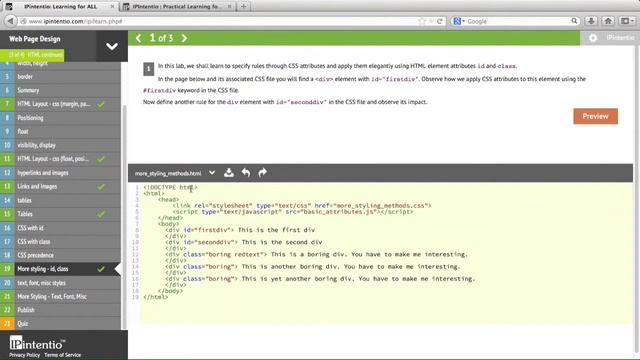Viewport: 640px width, 360px height.
Task: Open the search engine dropdown
Action: [459, 21]
